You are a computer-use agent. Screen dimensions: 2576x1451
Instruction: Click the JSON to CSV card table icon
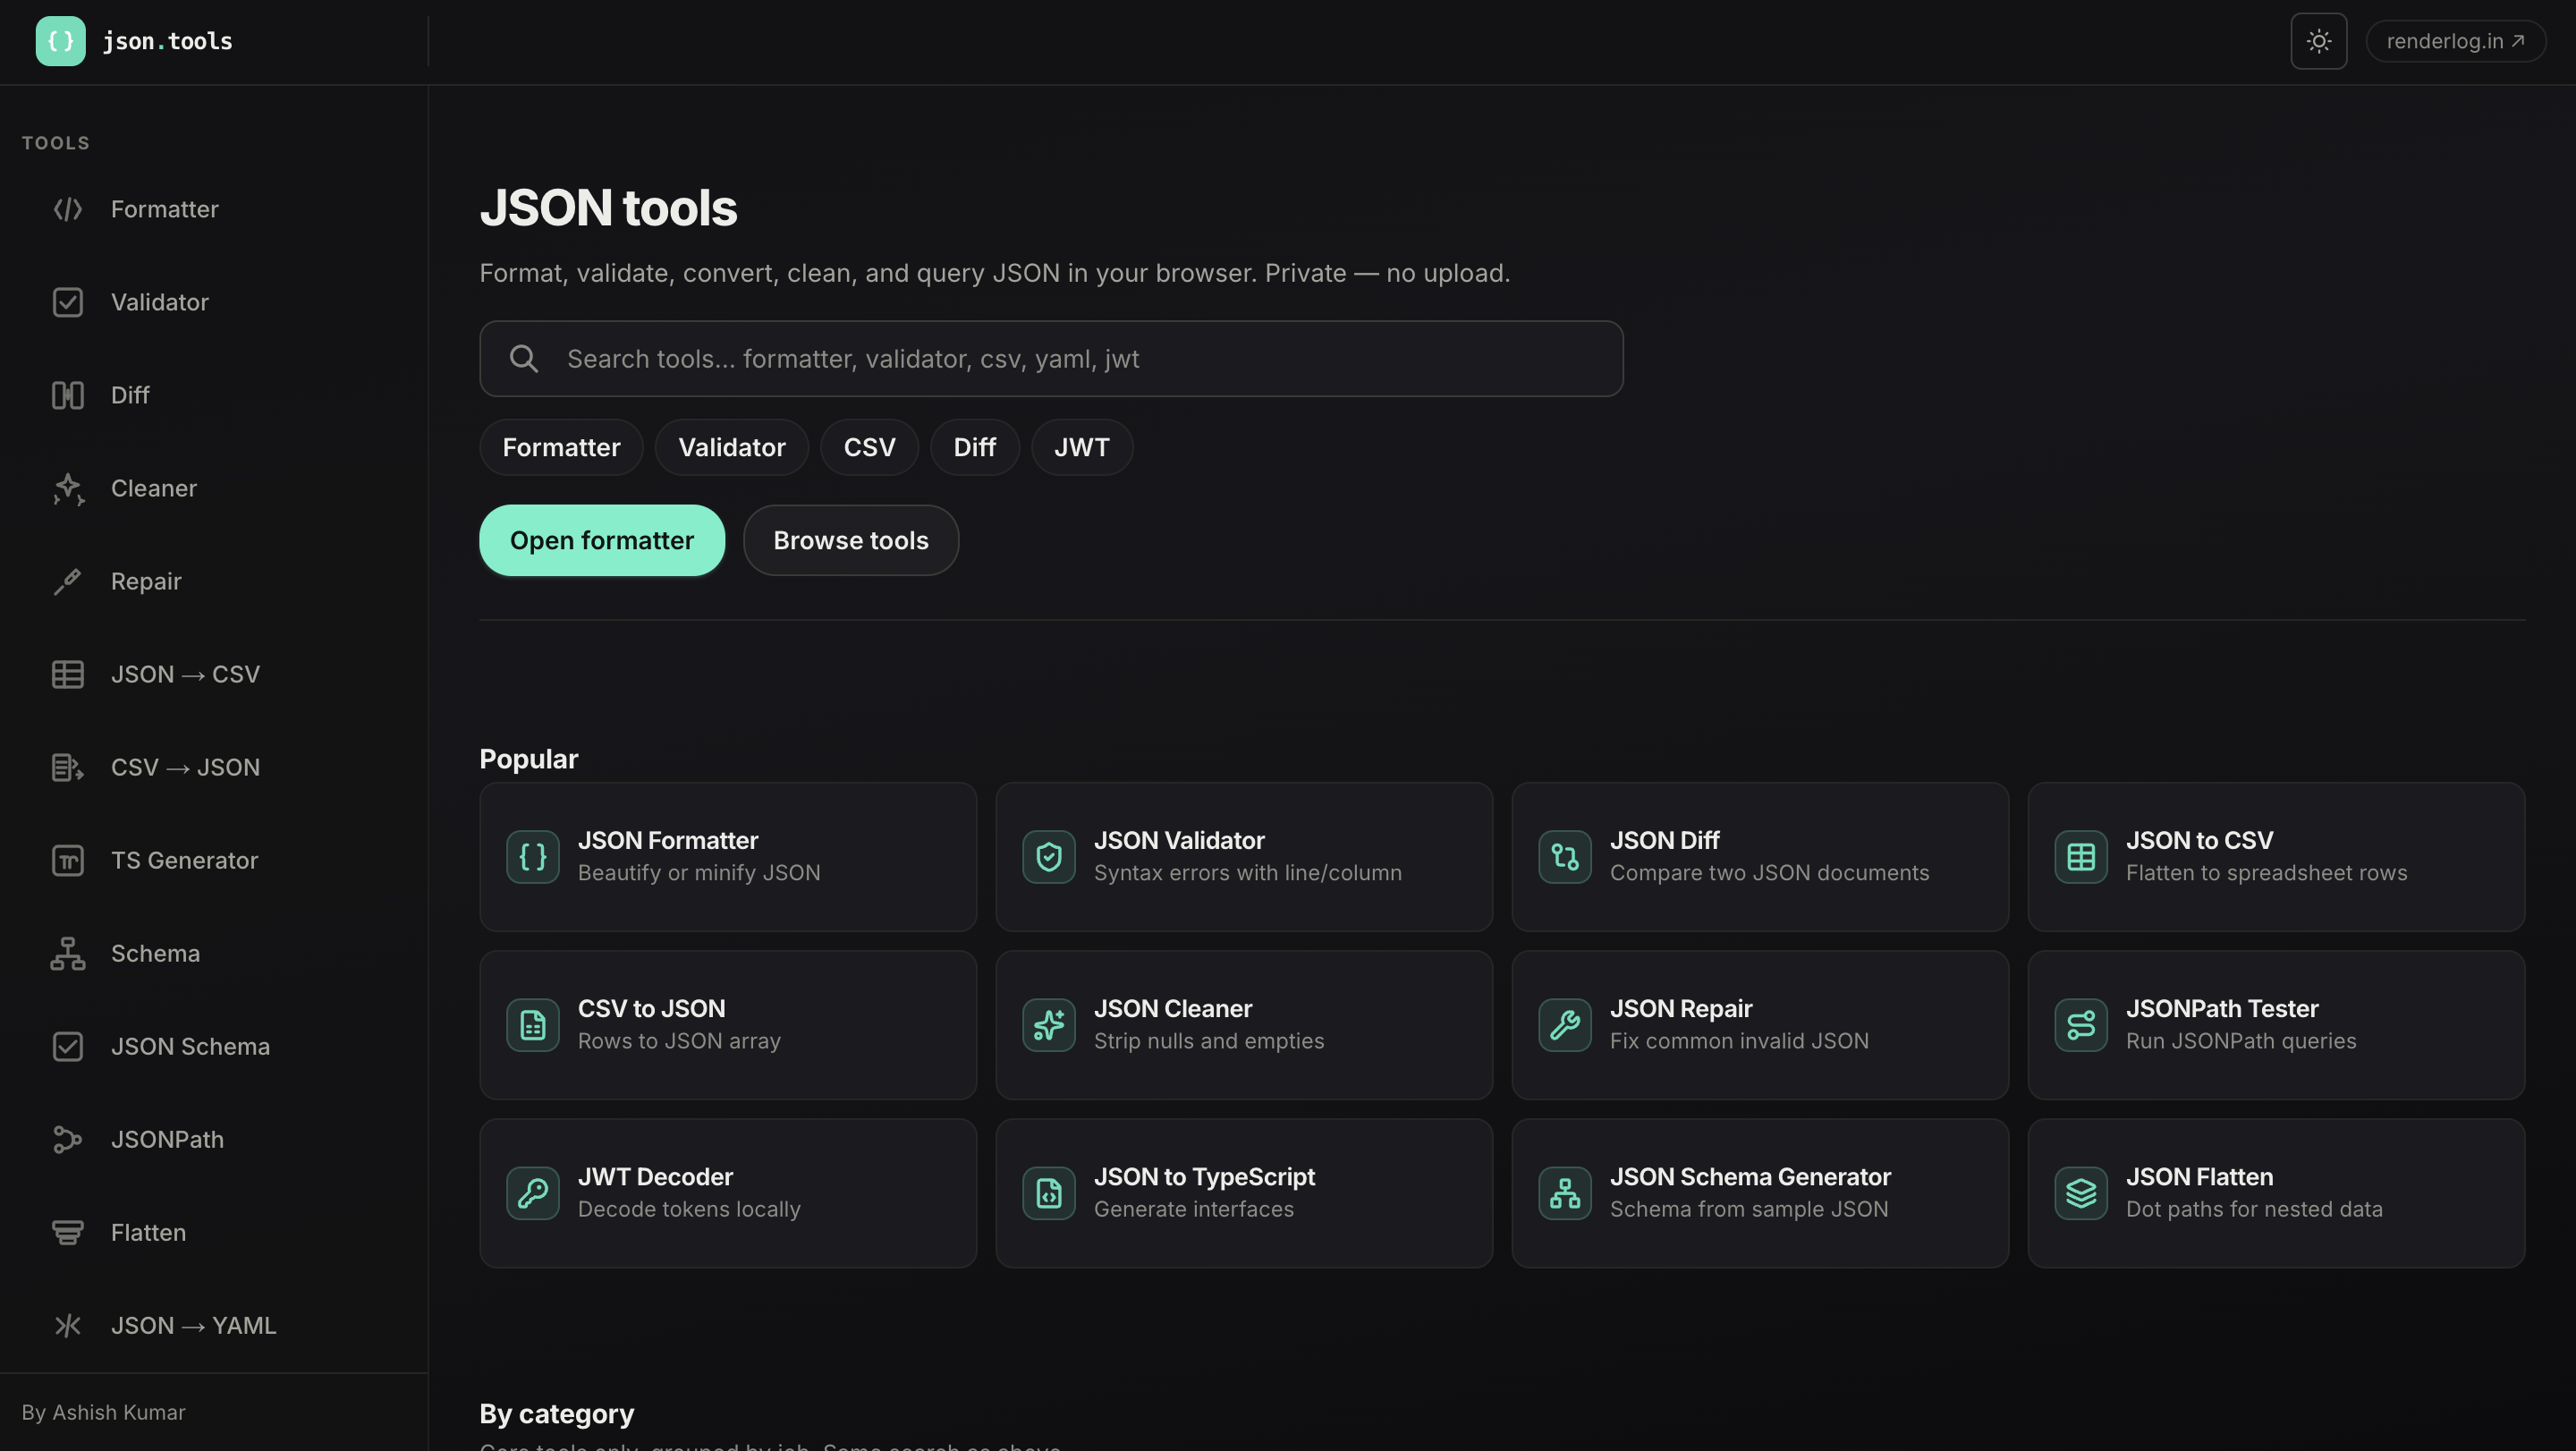point(2081,857)
